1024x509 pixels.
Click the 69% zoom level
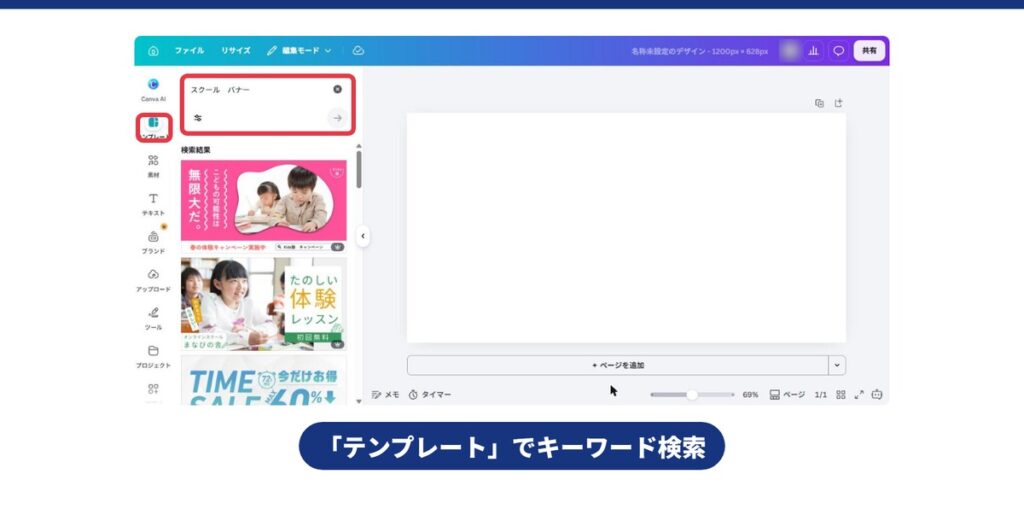pyautogui.click(x=750, y=395)
